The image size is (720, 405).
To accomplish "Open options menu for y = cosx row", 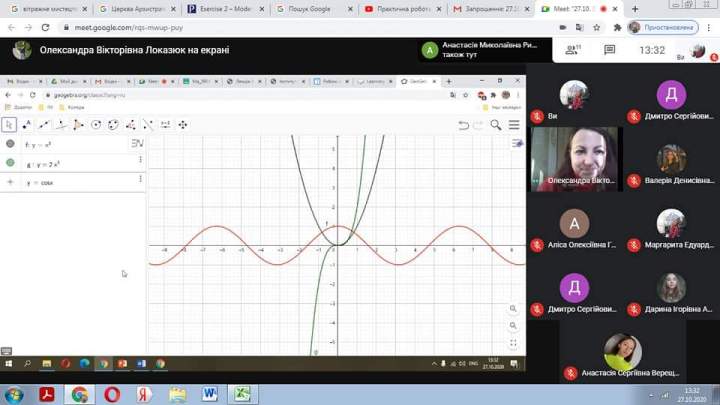I will 141,179.
